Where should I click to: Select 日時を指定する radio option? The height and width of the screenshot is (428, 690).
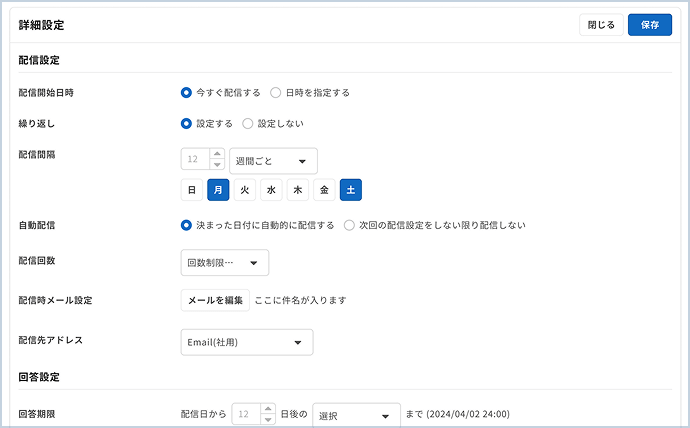pos(276,93)
